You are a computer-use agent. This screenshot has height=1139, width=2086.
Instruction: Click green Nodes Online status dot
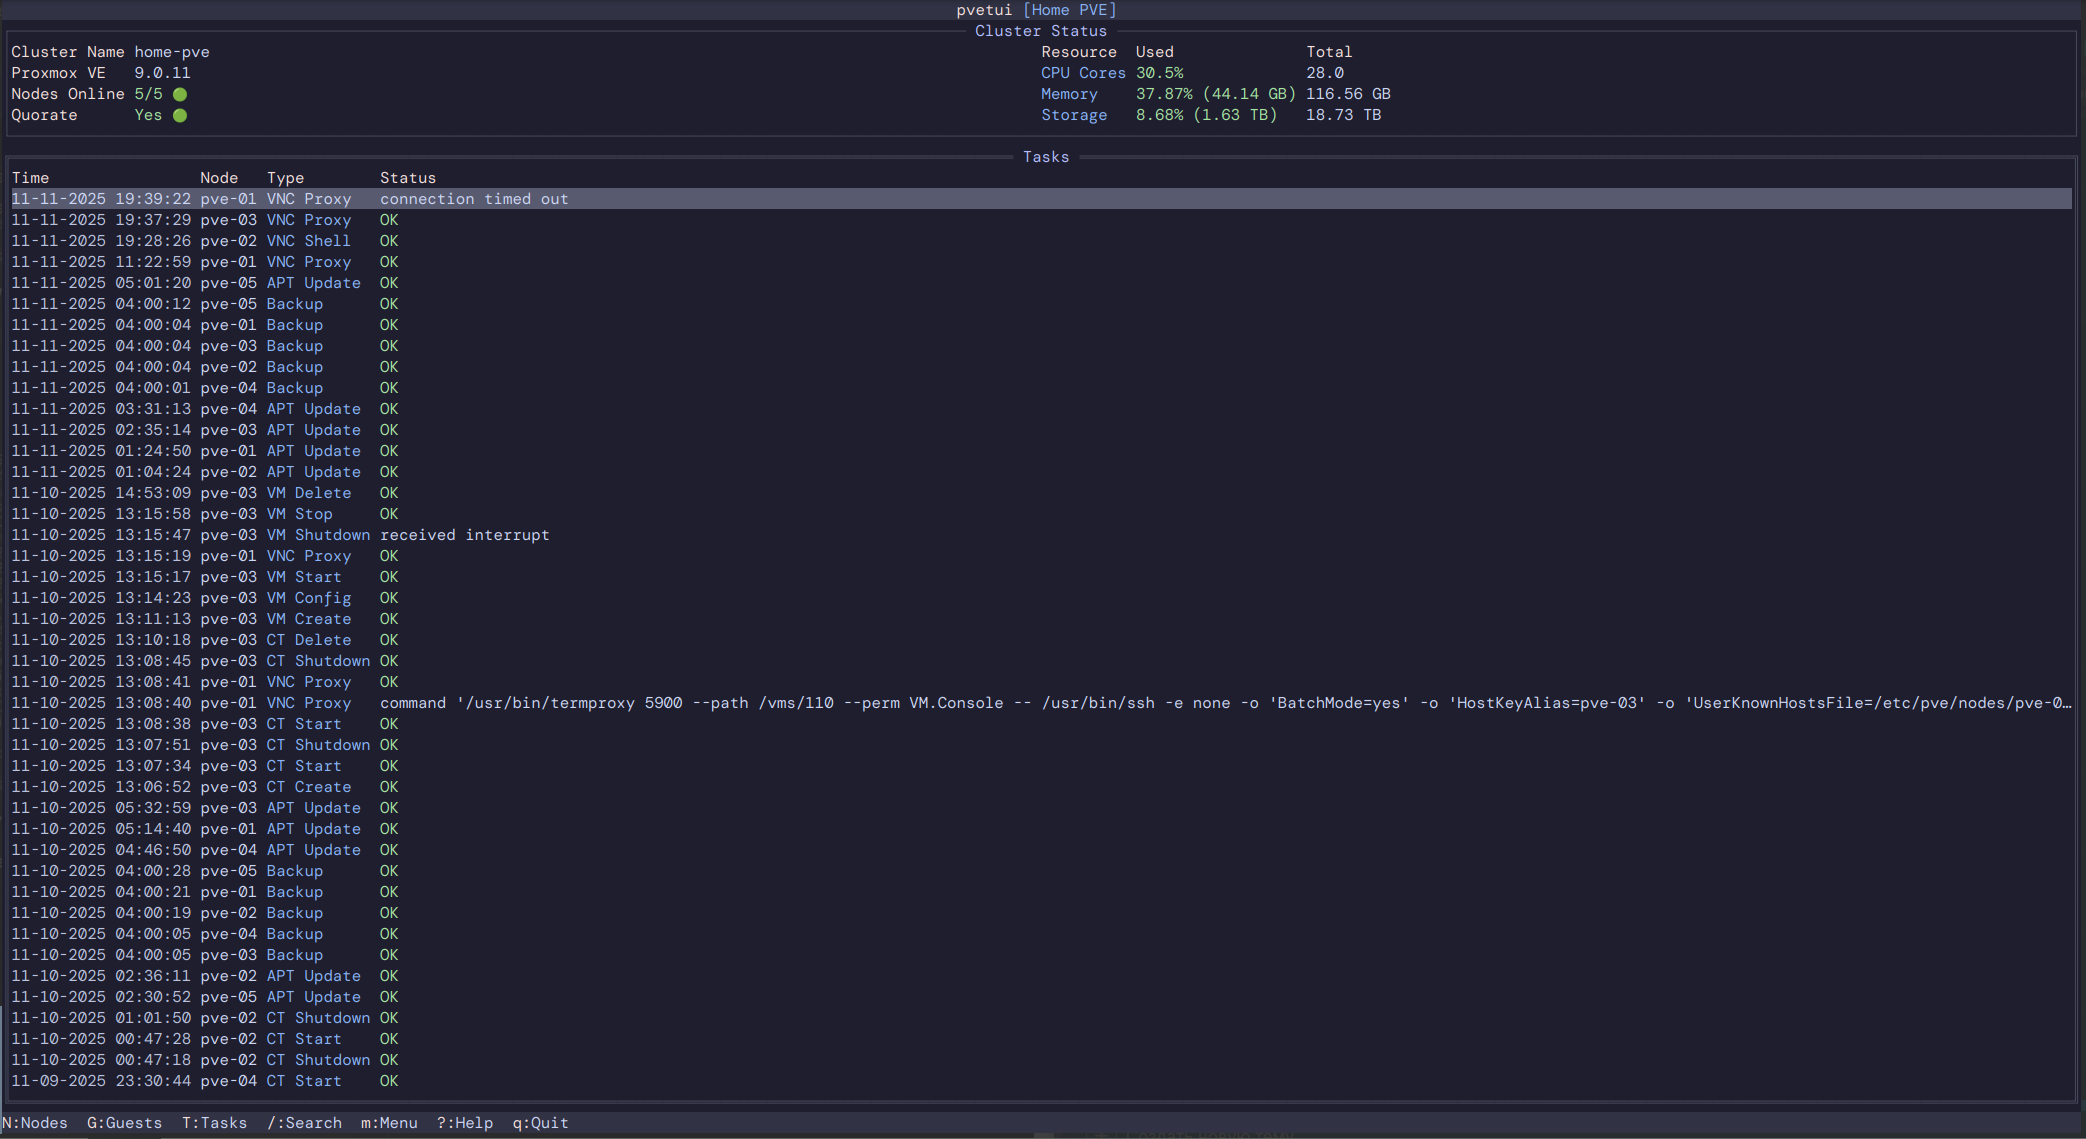(x=180, y=94)
